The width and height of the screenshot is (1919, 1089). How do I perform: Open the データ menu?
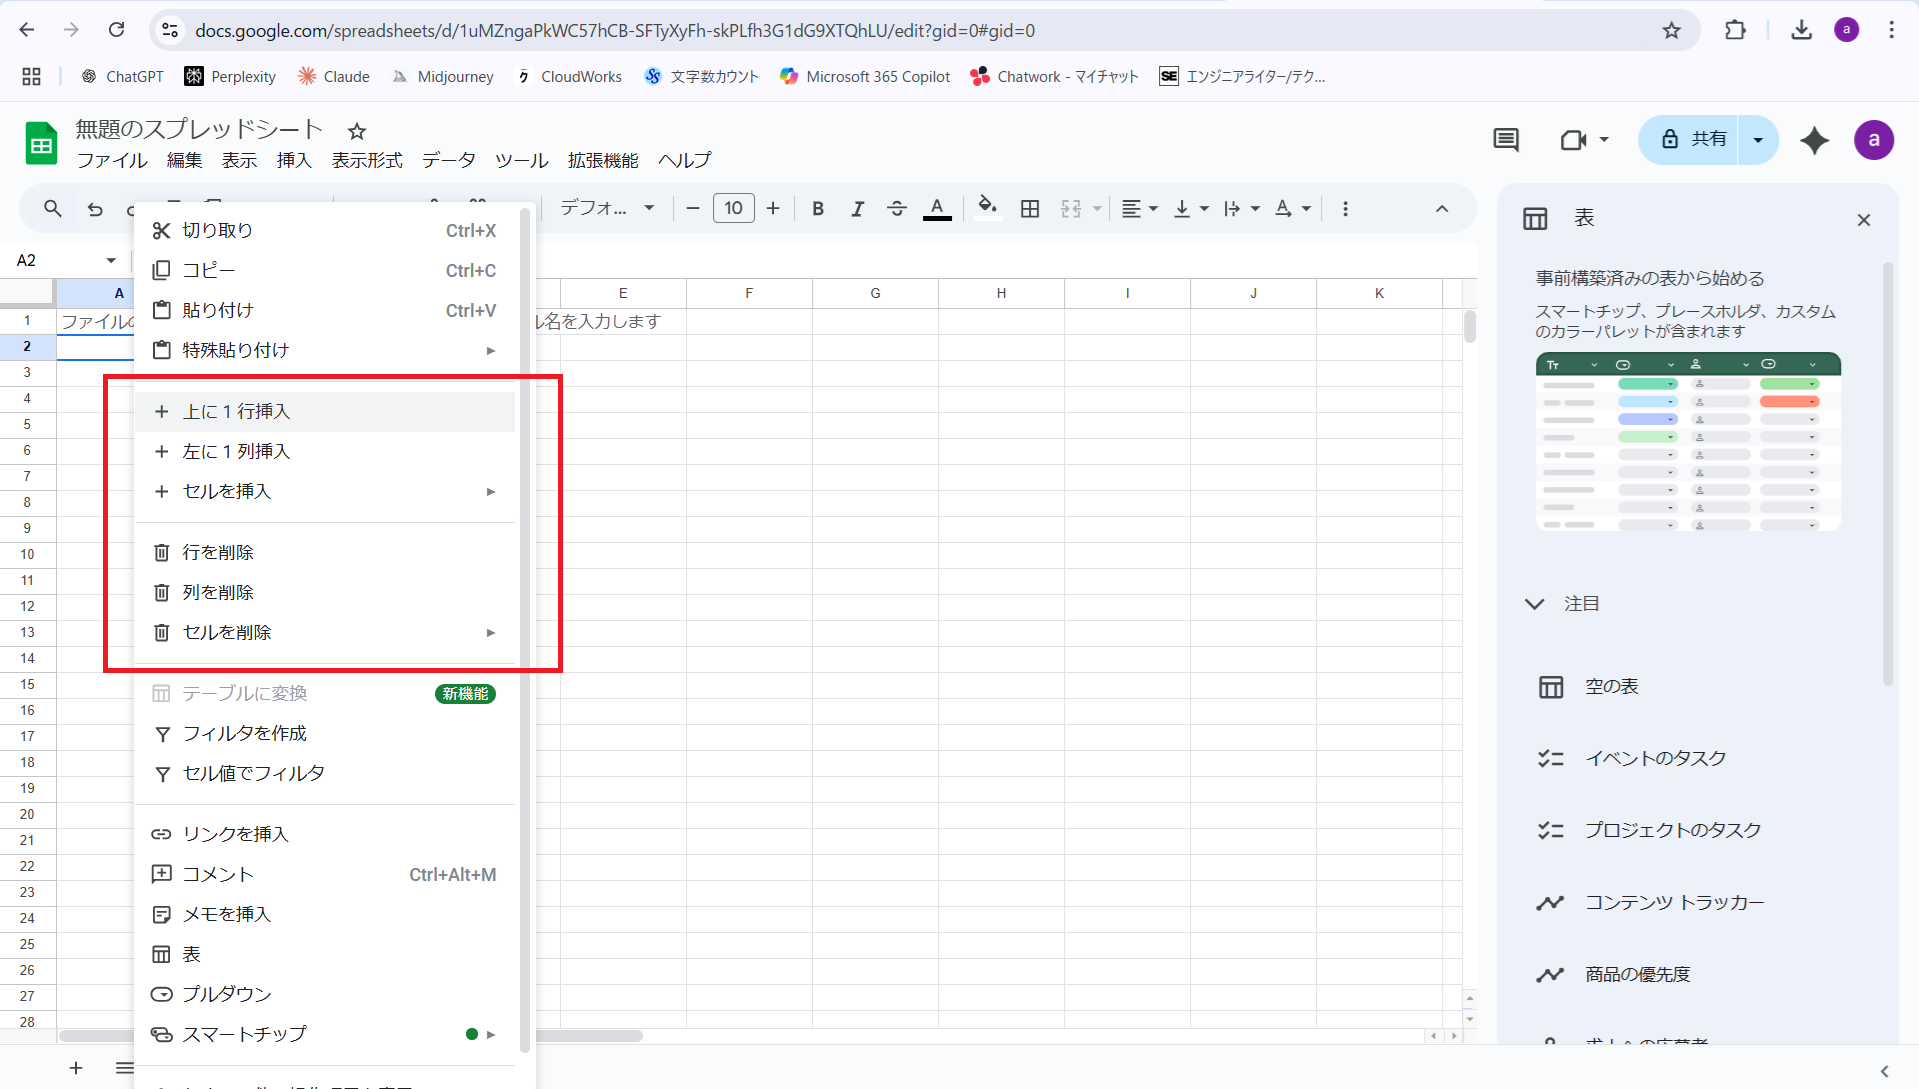pos(448,160)
